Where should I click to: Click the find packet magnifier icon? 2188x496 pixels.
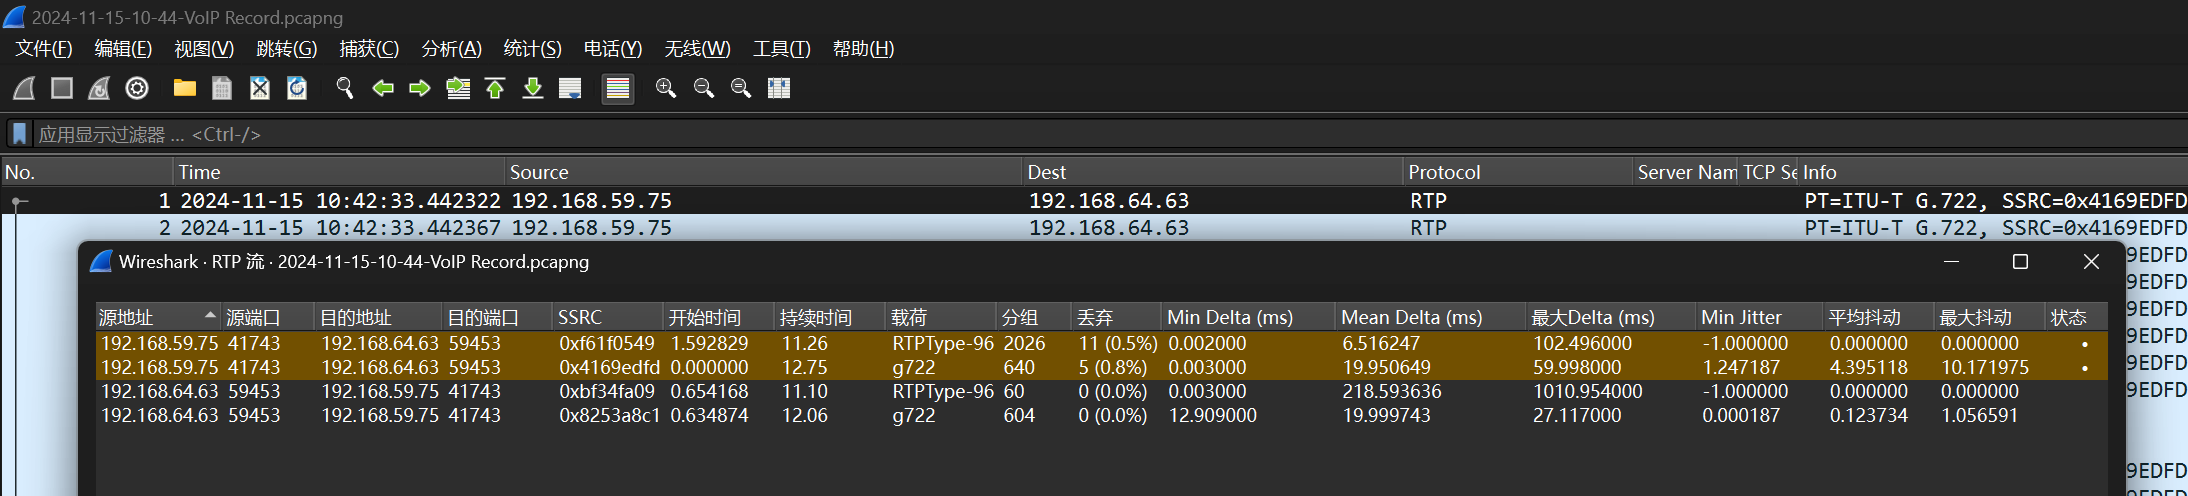pos(345,88)
